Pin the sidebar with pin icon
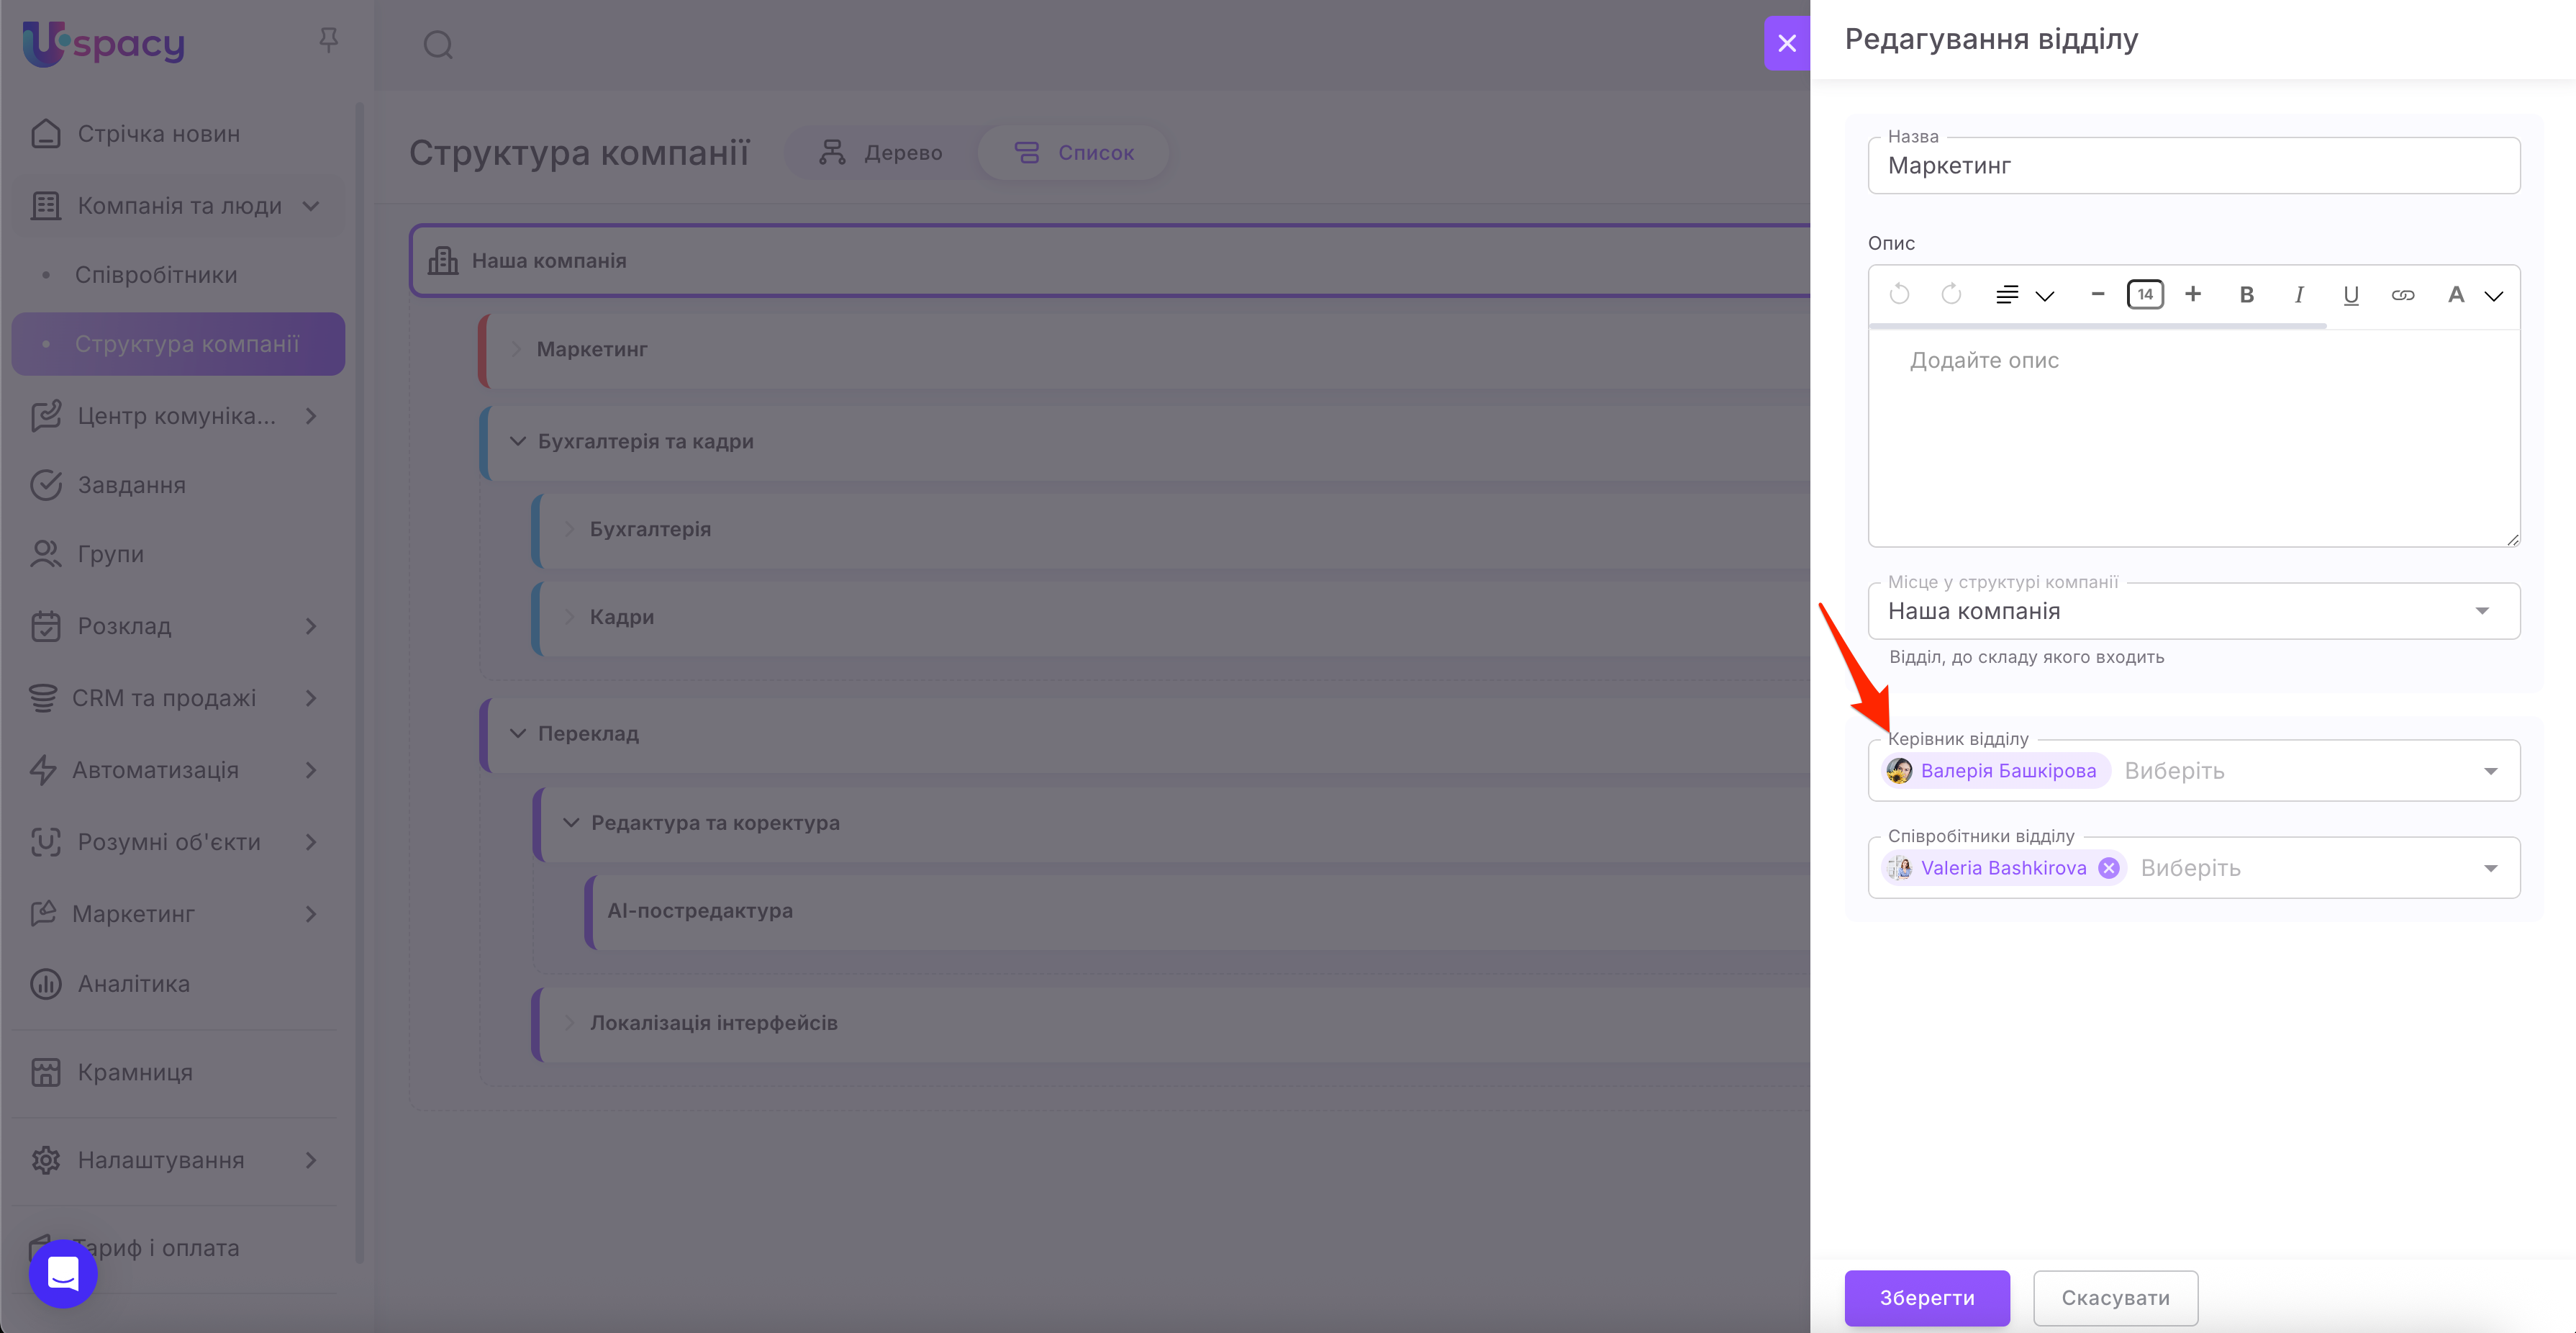The image size is (2576, 1333). 328,40
